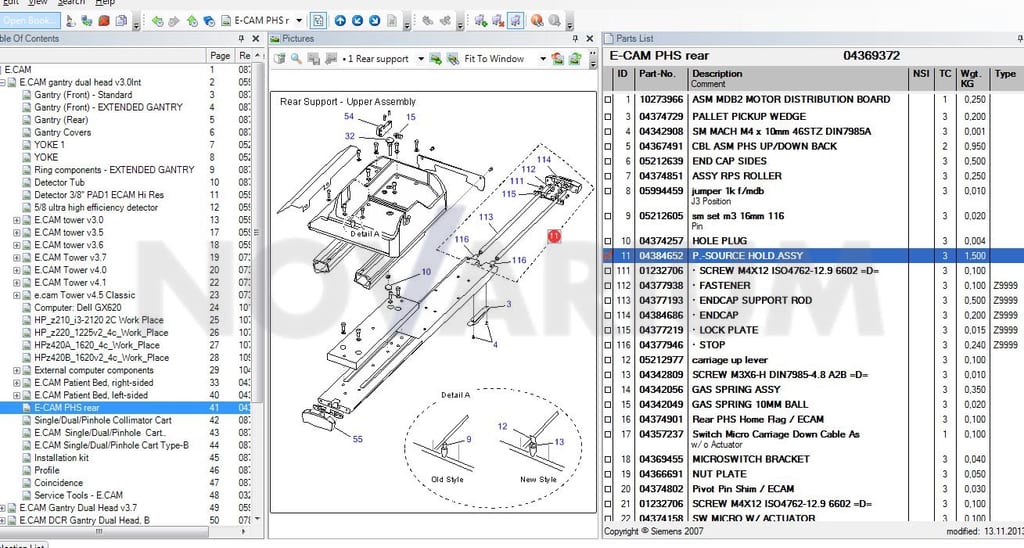Click the green back navigation arrow icon

click(157, 21)
